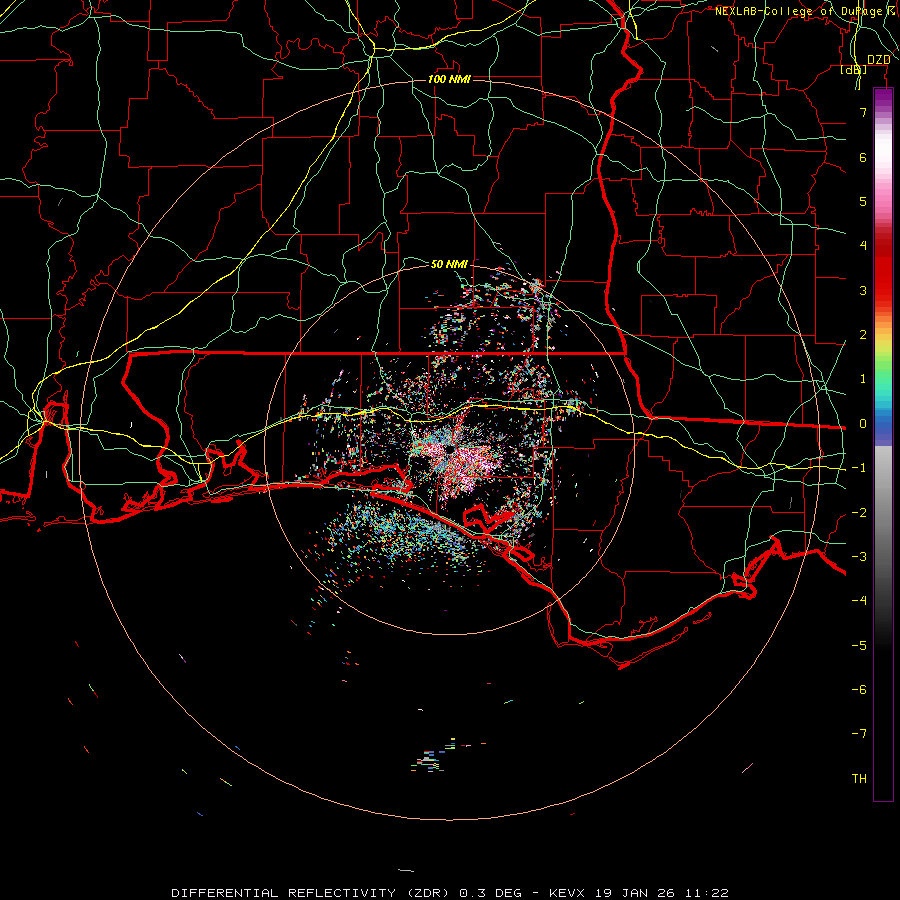The width and height of the screenshot is (900, 900).
Task: Click the "100 NMI" range ring label
Action: pyautogui.click(x=449, y=79)
